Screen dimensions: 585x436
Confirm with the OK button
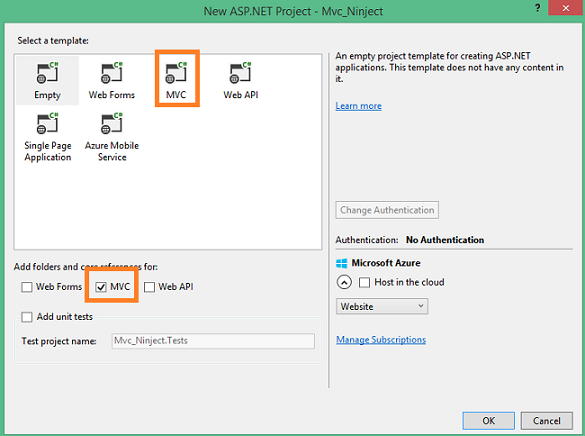488,421
